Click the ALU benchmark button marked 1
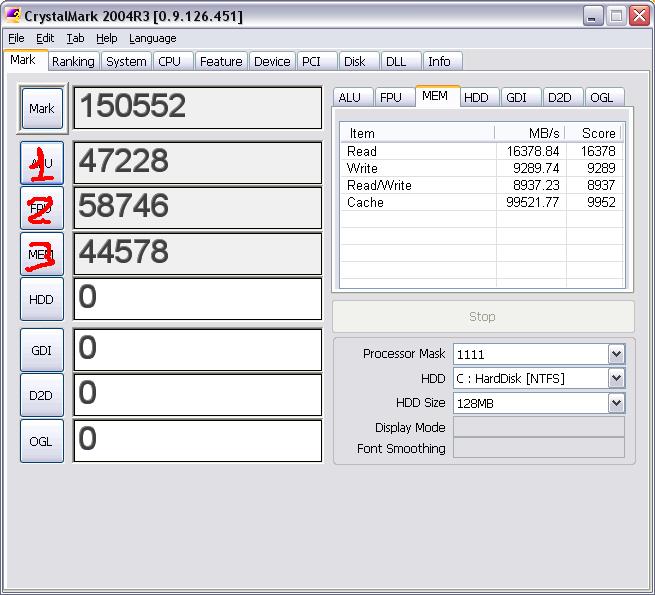Image resolution: width=655 pixels, height=595 pixels. (41, 163)
